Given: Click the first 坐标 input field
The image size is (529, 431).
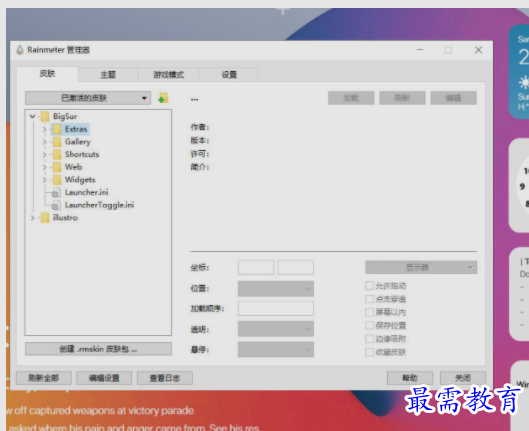Looking at the screenshot, I should click(256, 267).
